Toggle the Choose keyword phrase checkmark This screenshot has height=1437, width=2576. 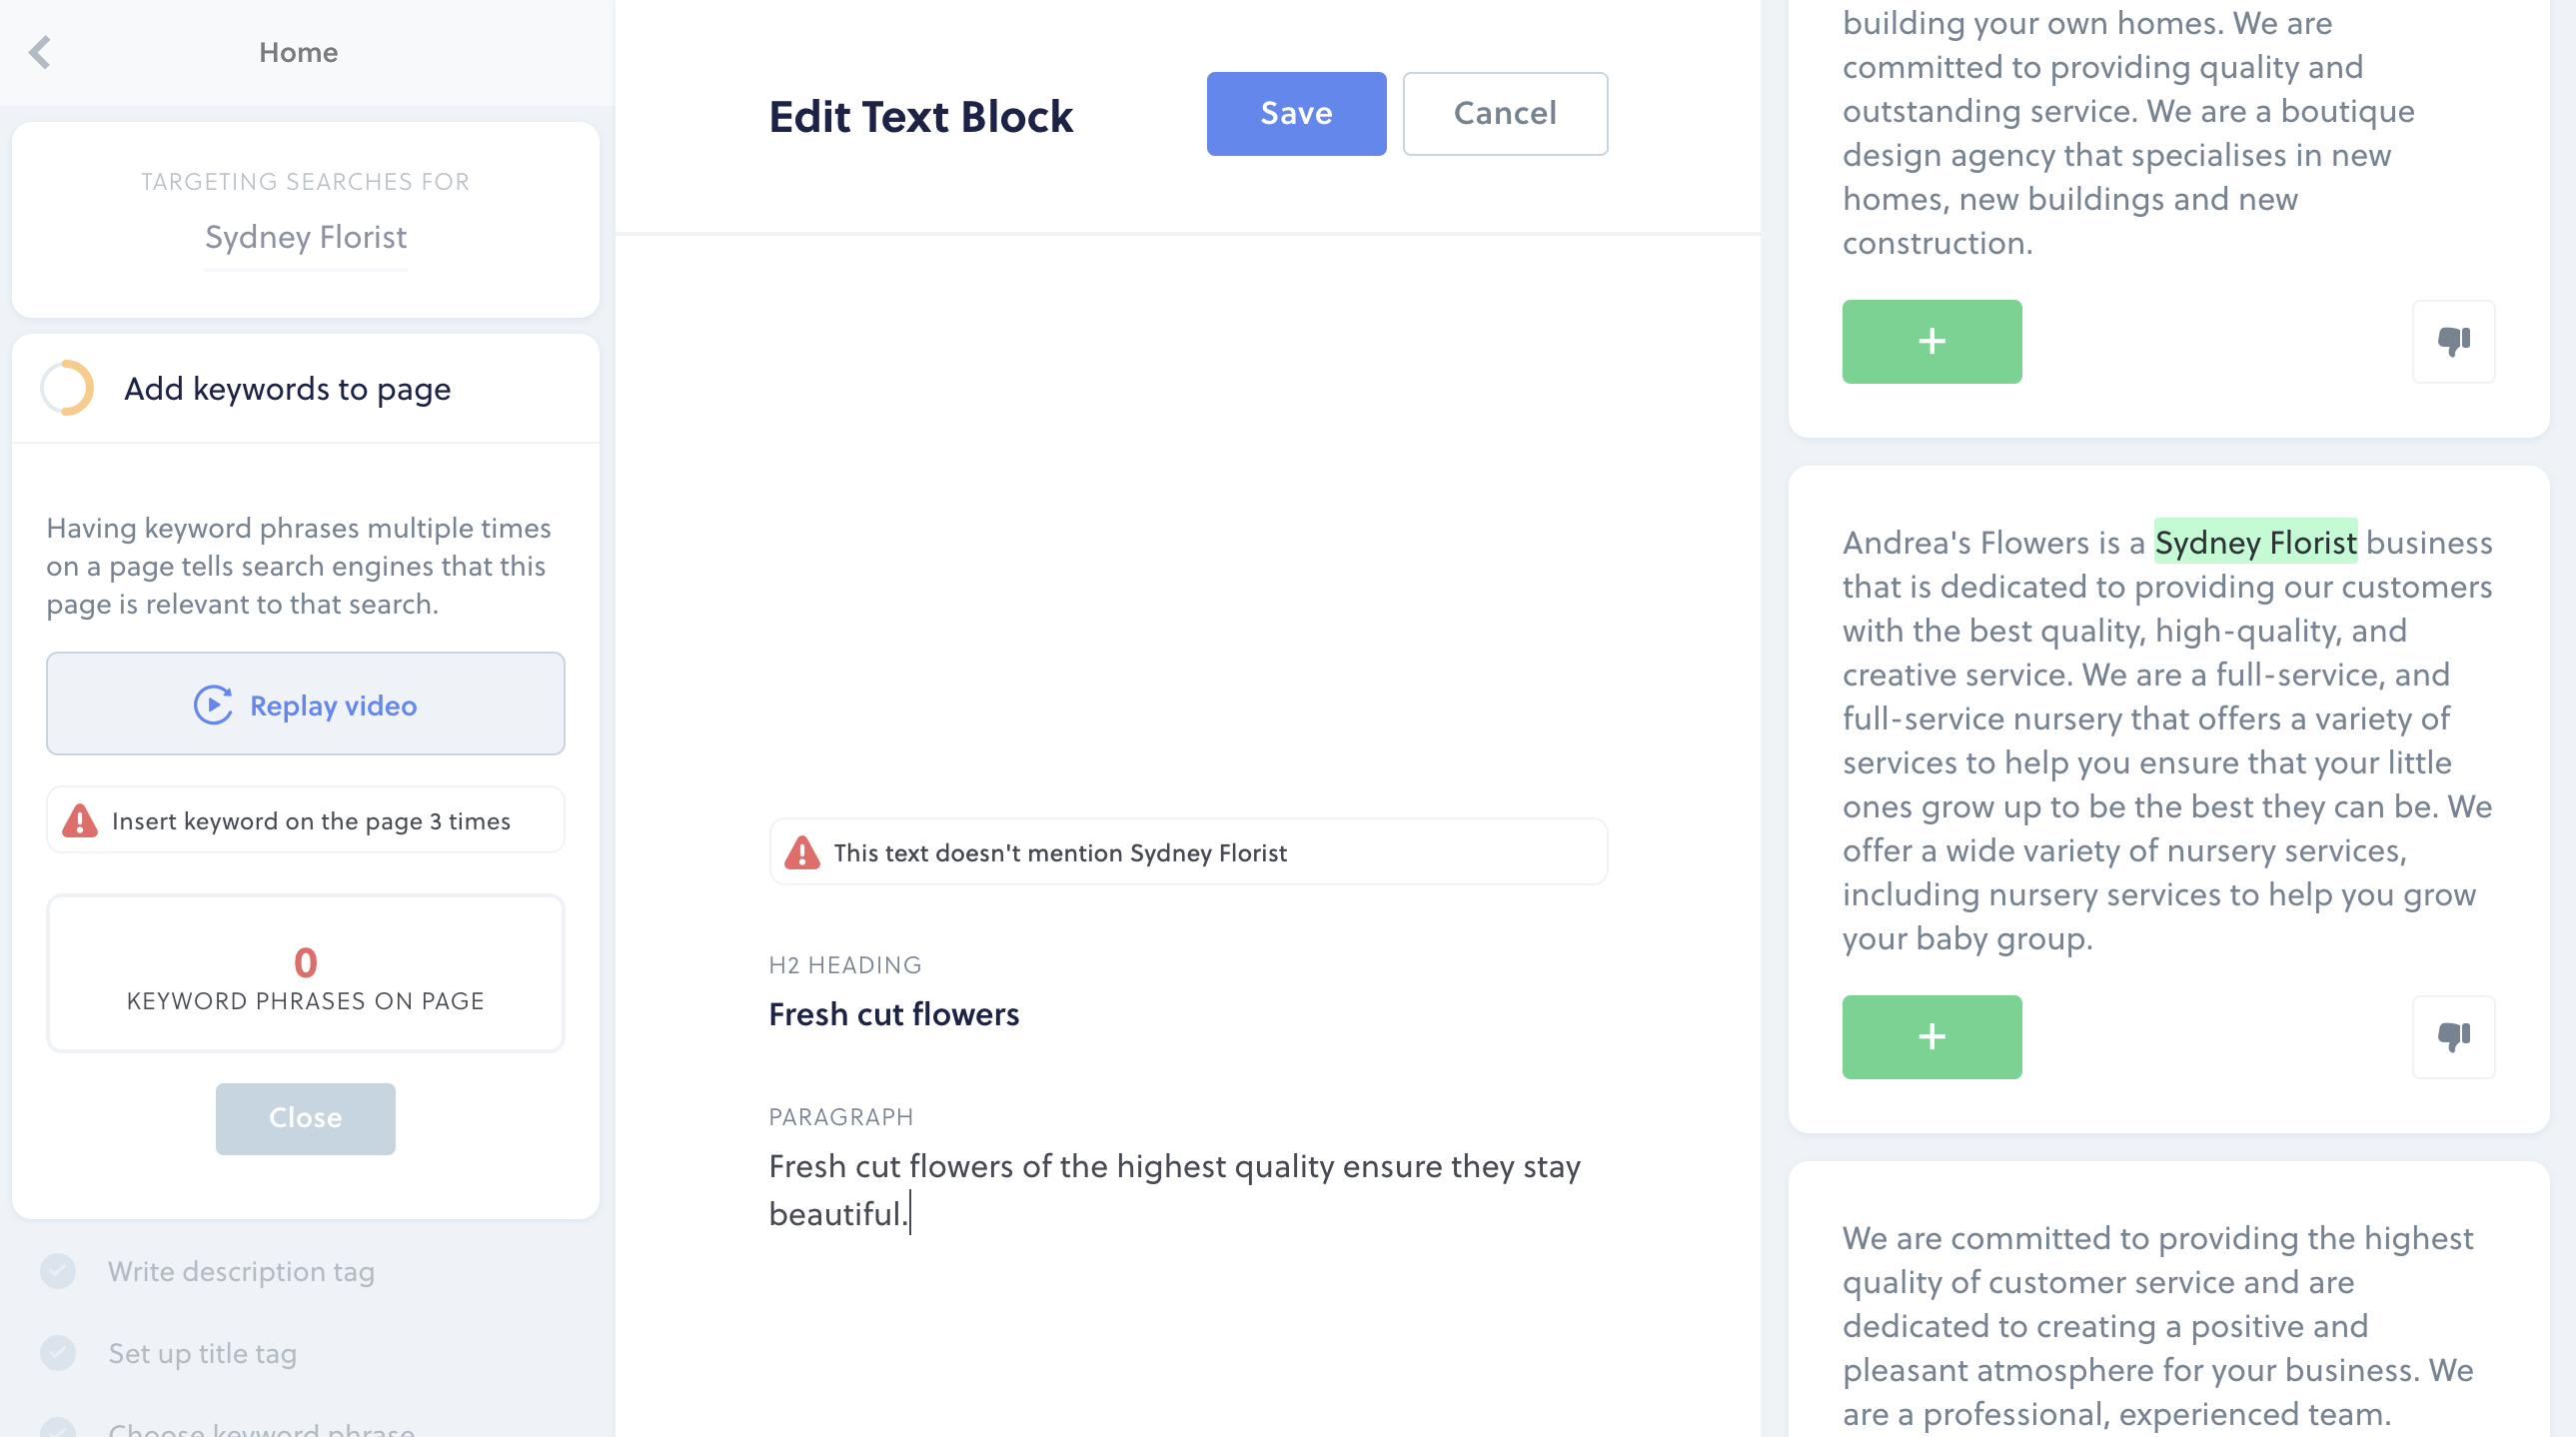(x=58, y=1428)
